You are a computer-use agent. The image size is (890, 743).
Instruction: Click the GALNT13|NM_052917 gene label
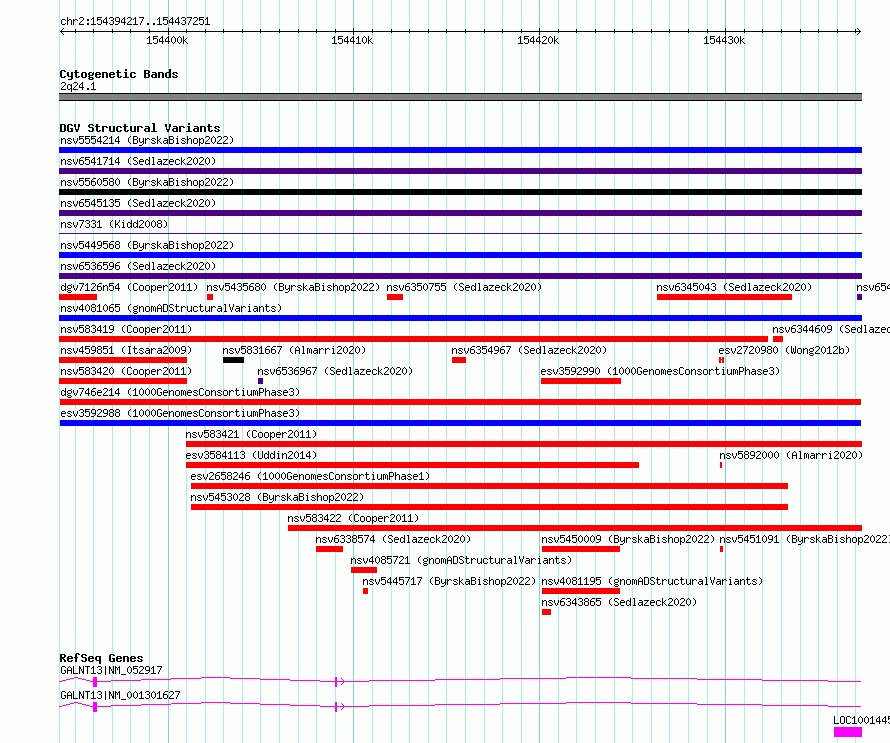[x=111, y=670]
